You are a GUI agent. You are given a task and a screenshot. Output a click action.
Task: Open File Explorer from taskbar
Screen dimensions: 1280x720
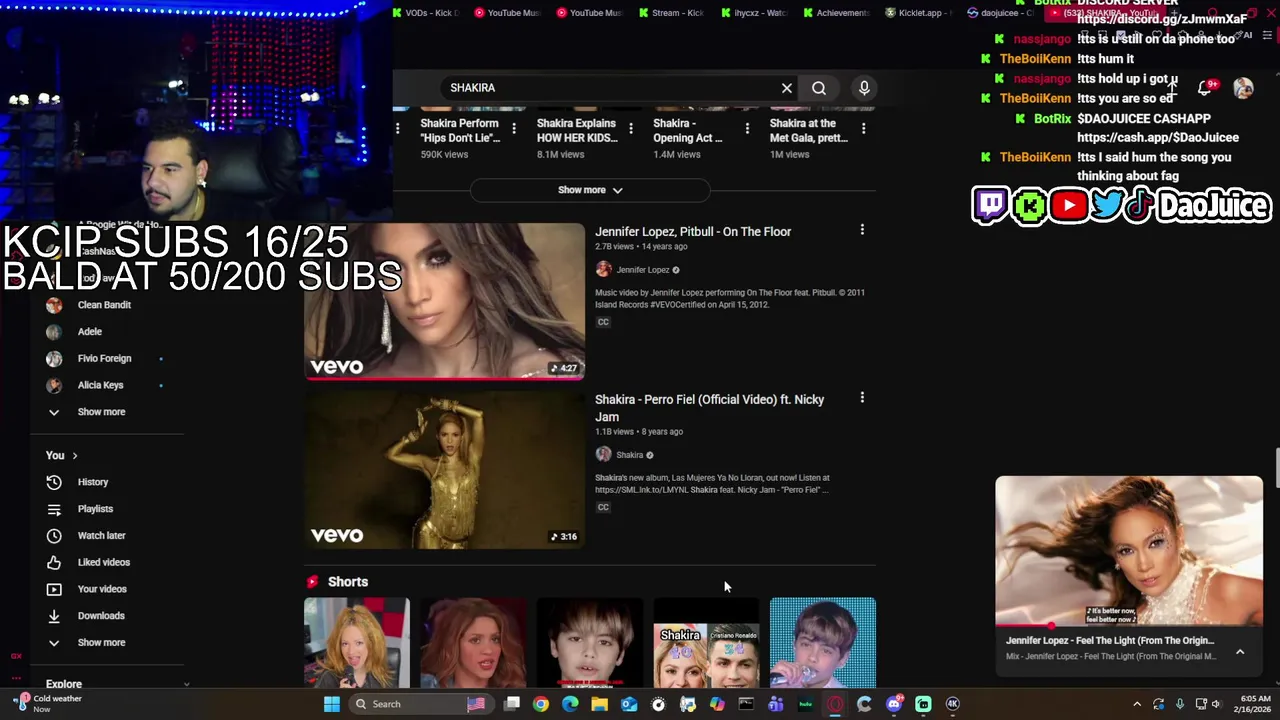pos(599,704)
